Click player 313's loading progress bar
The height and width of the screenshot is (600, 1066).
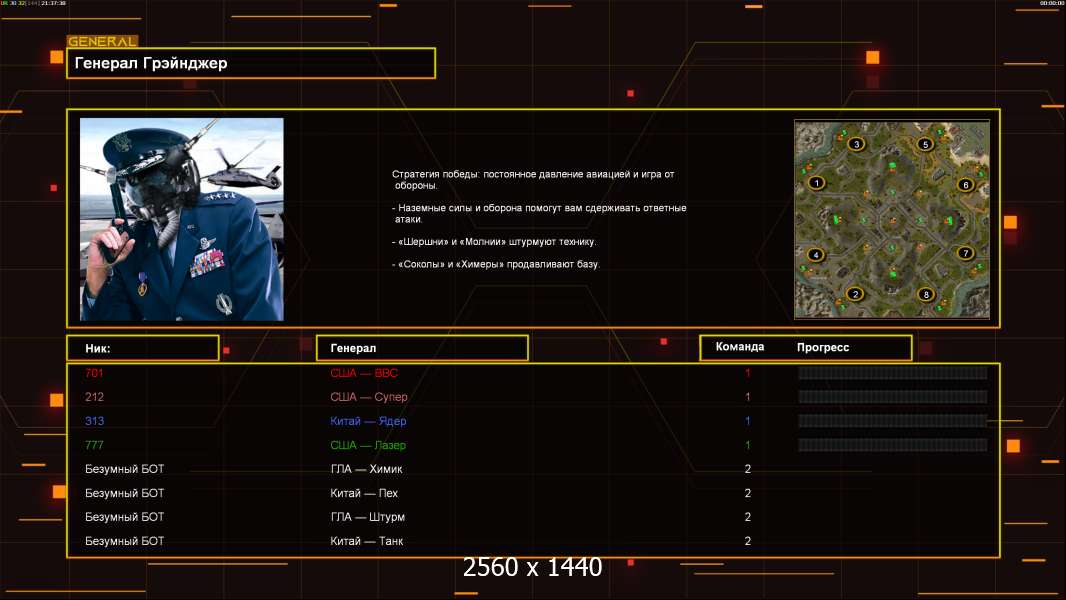pos(892,421)
